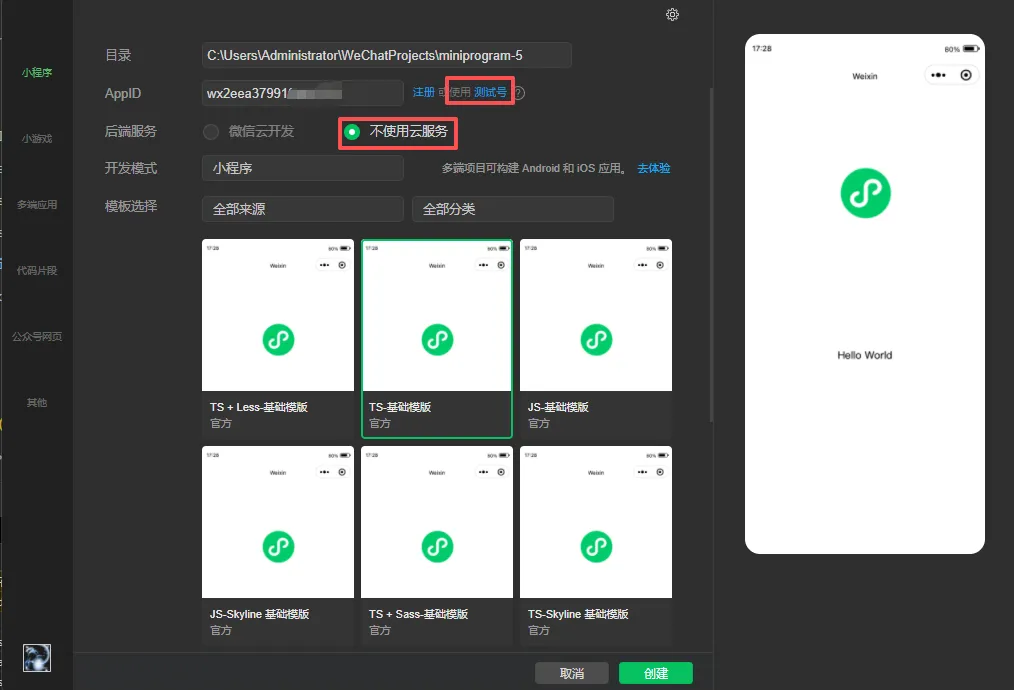Image resolution: width=1014 pixels, height=690 pixels.
Task: Click the template list vertical scrollbar
Action: pyautogui.click(x=711, y=255)
